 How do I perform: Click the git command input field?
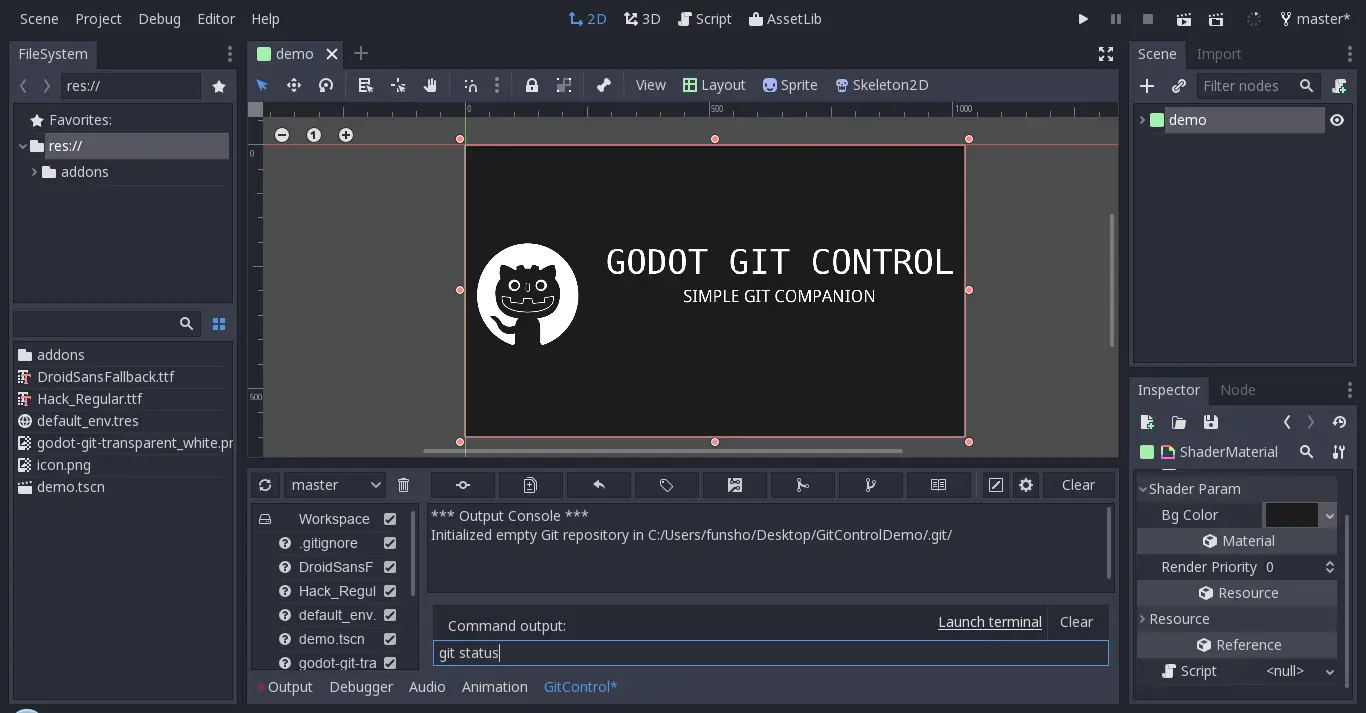(770, 653)
